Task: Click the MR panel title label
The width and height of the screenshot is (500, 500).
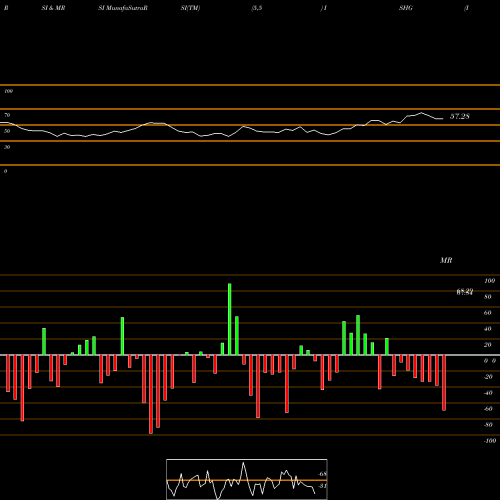Action: click(x=446, y=260)
